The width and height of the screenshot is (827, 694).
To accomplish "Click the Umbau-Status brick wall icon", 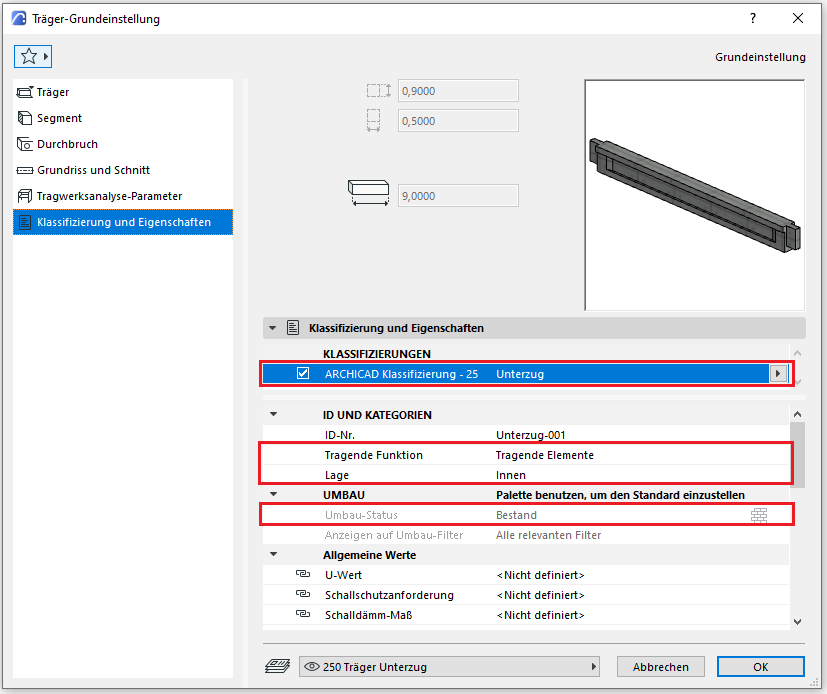I will coord(759,515).
